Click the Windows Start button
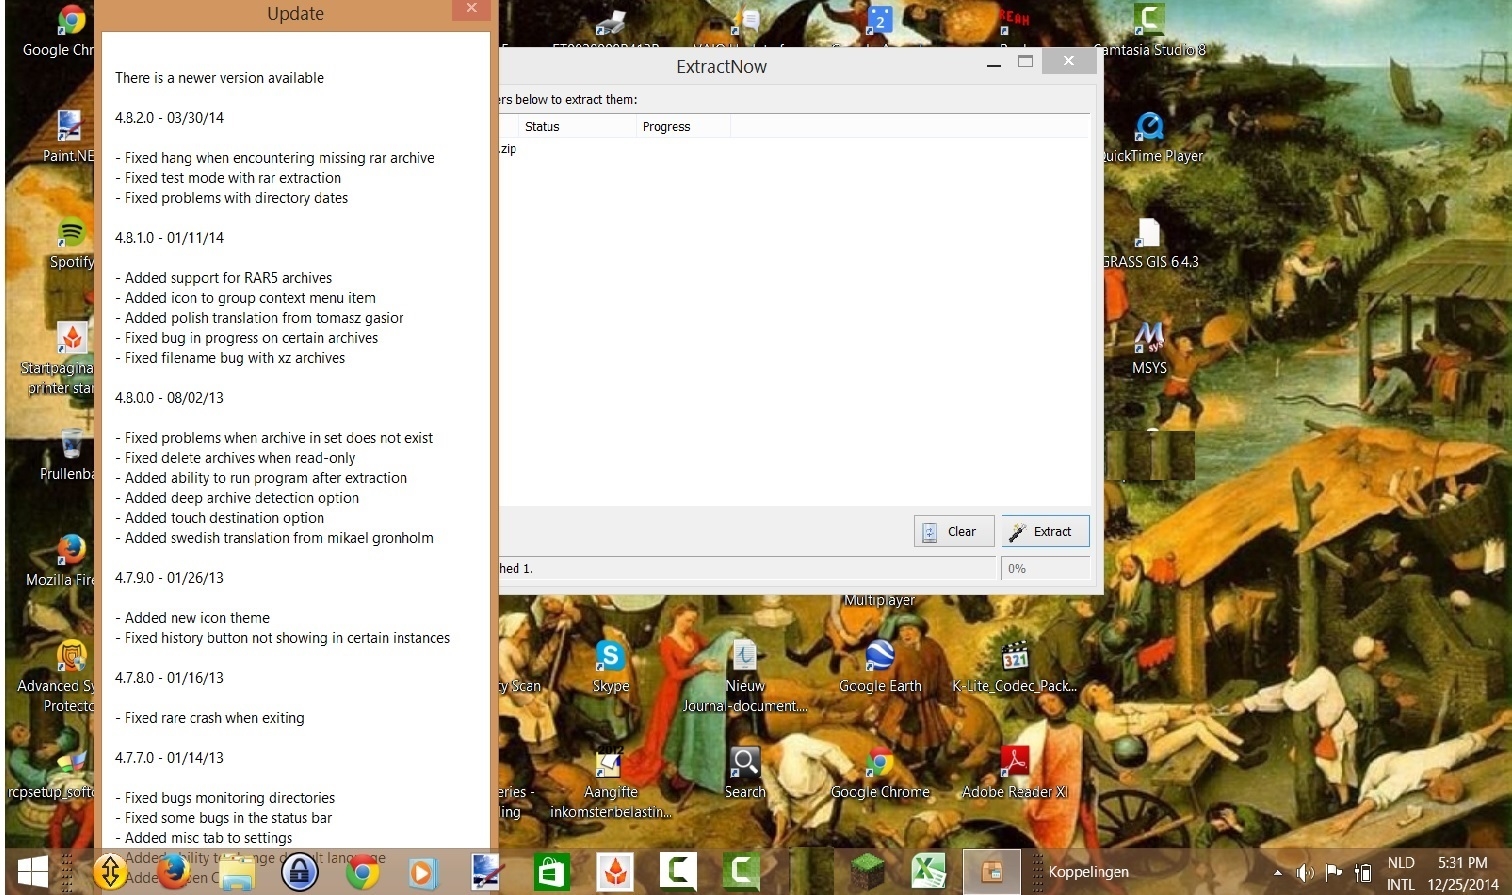 [x=32, y=872]
